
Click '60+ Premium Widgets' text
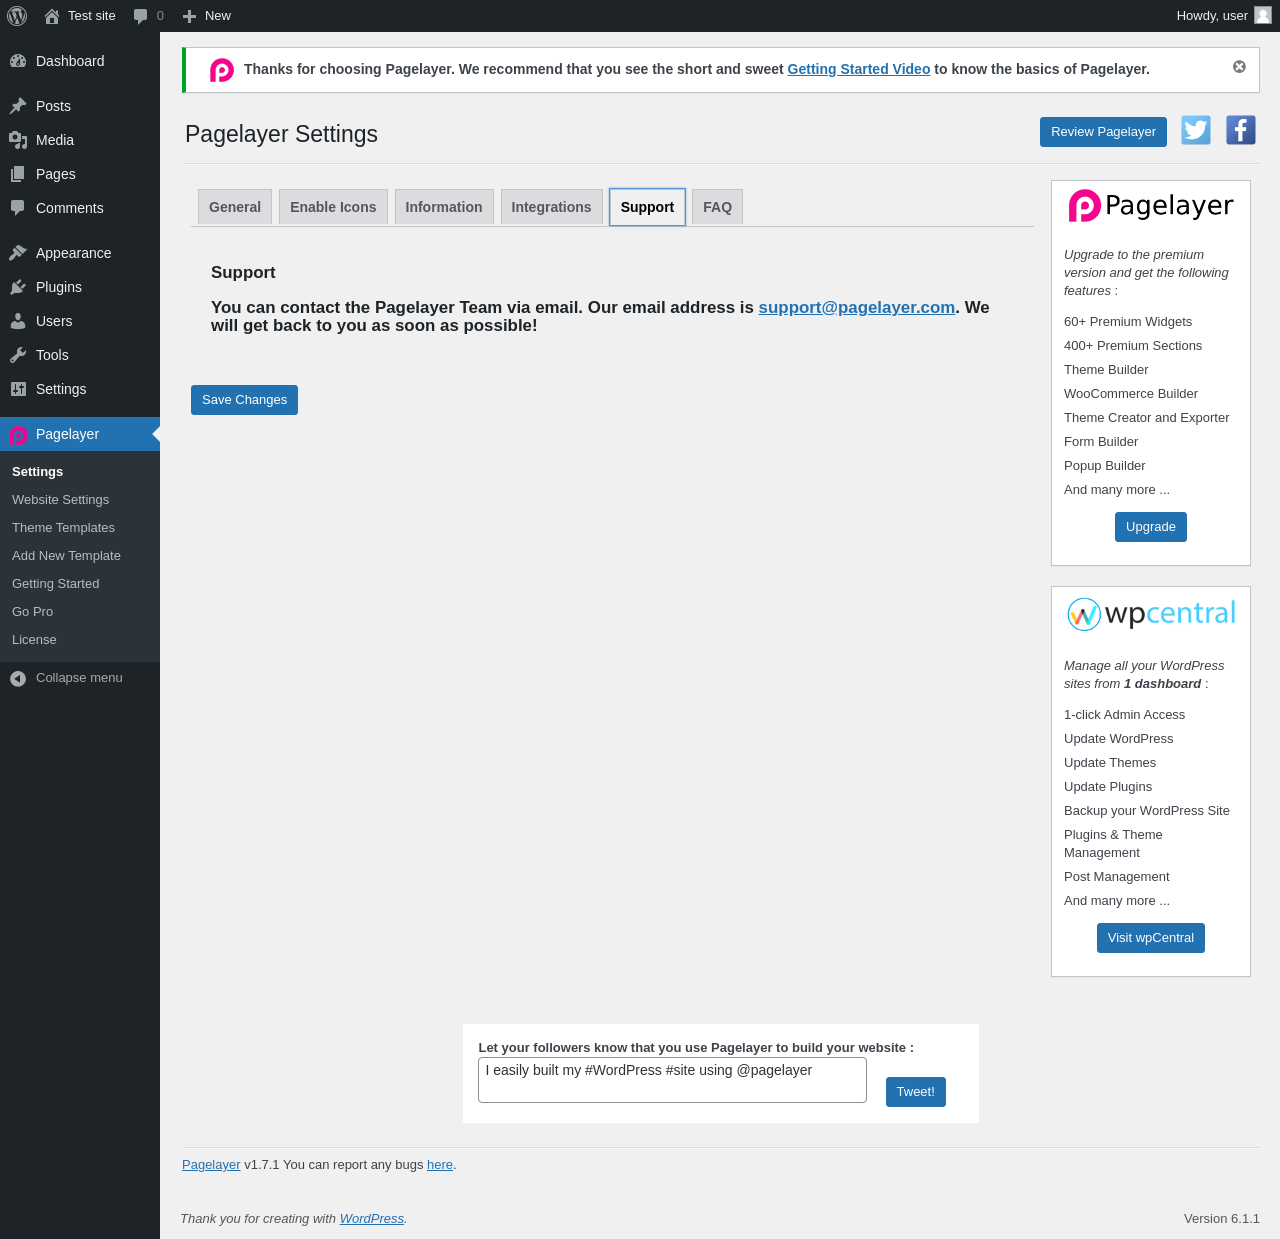tap(1128, 322)
